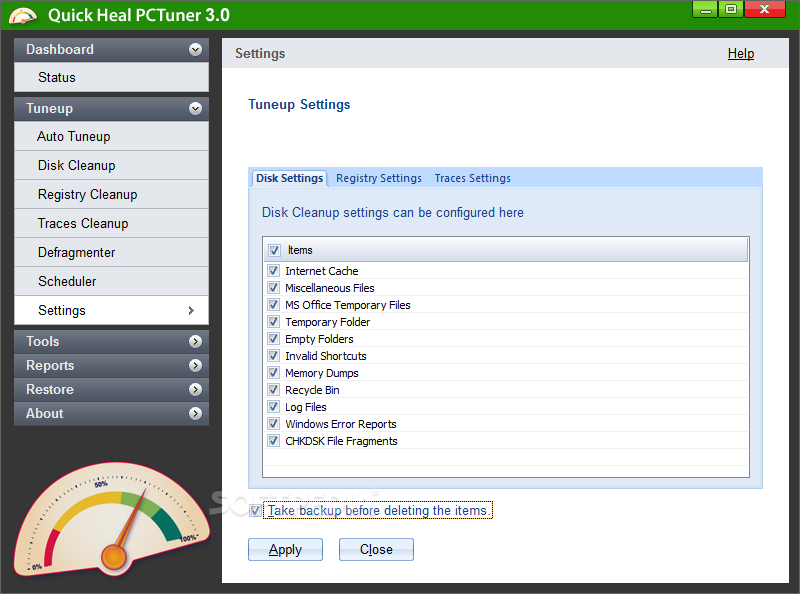Close the PCTuner window
800x594 pixels.
click(764, 10)
